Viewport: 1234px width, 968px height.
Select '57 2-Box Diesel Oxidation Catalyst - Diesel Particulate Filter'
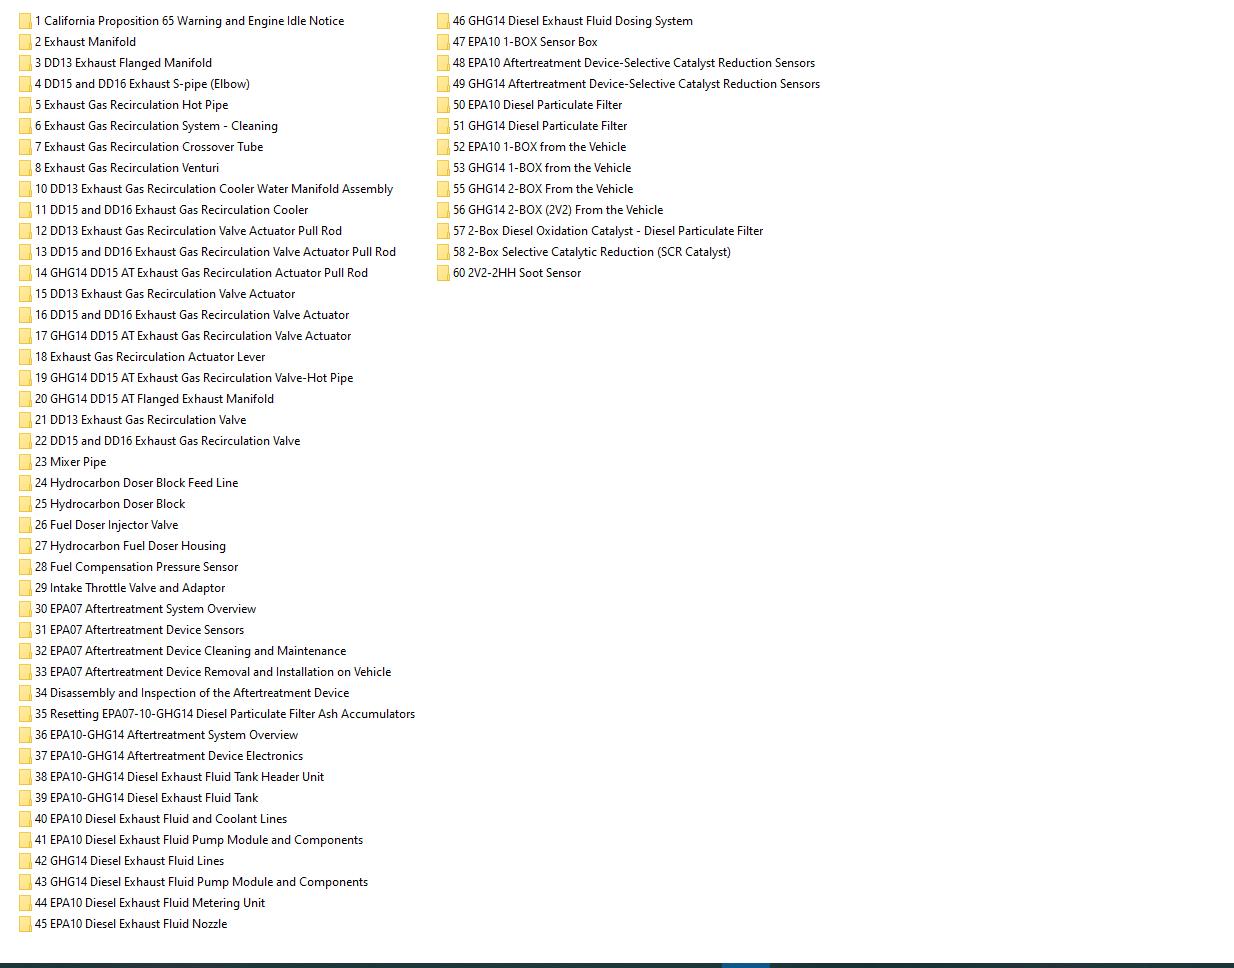[608, 231]
